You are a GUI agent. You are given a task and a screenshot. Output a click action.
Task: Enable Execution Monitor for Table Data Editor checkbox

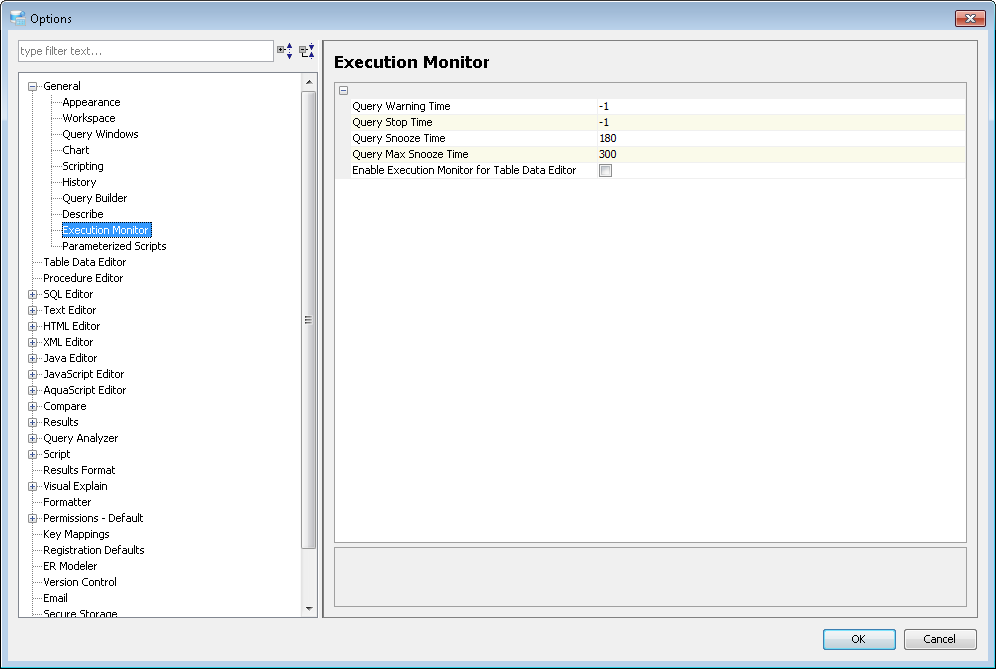click(605, 170)
